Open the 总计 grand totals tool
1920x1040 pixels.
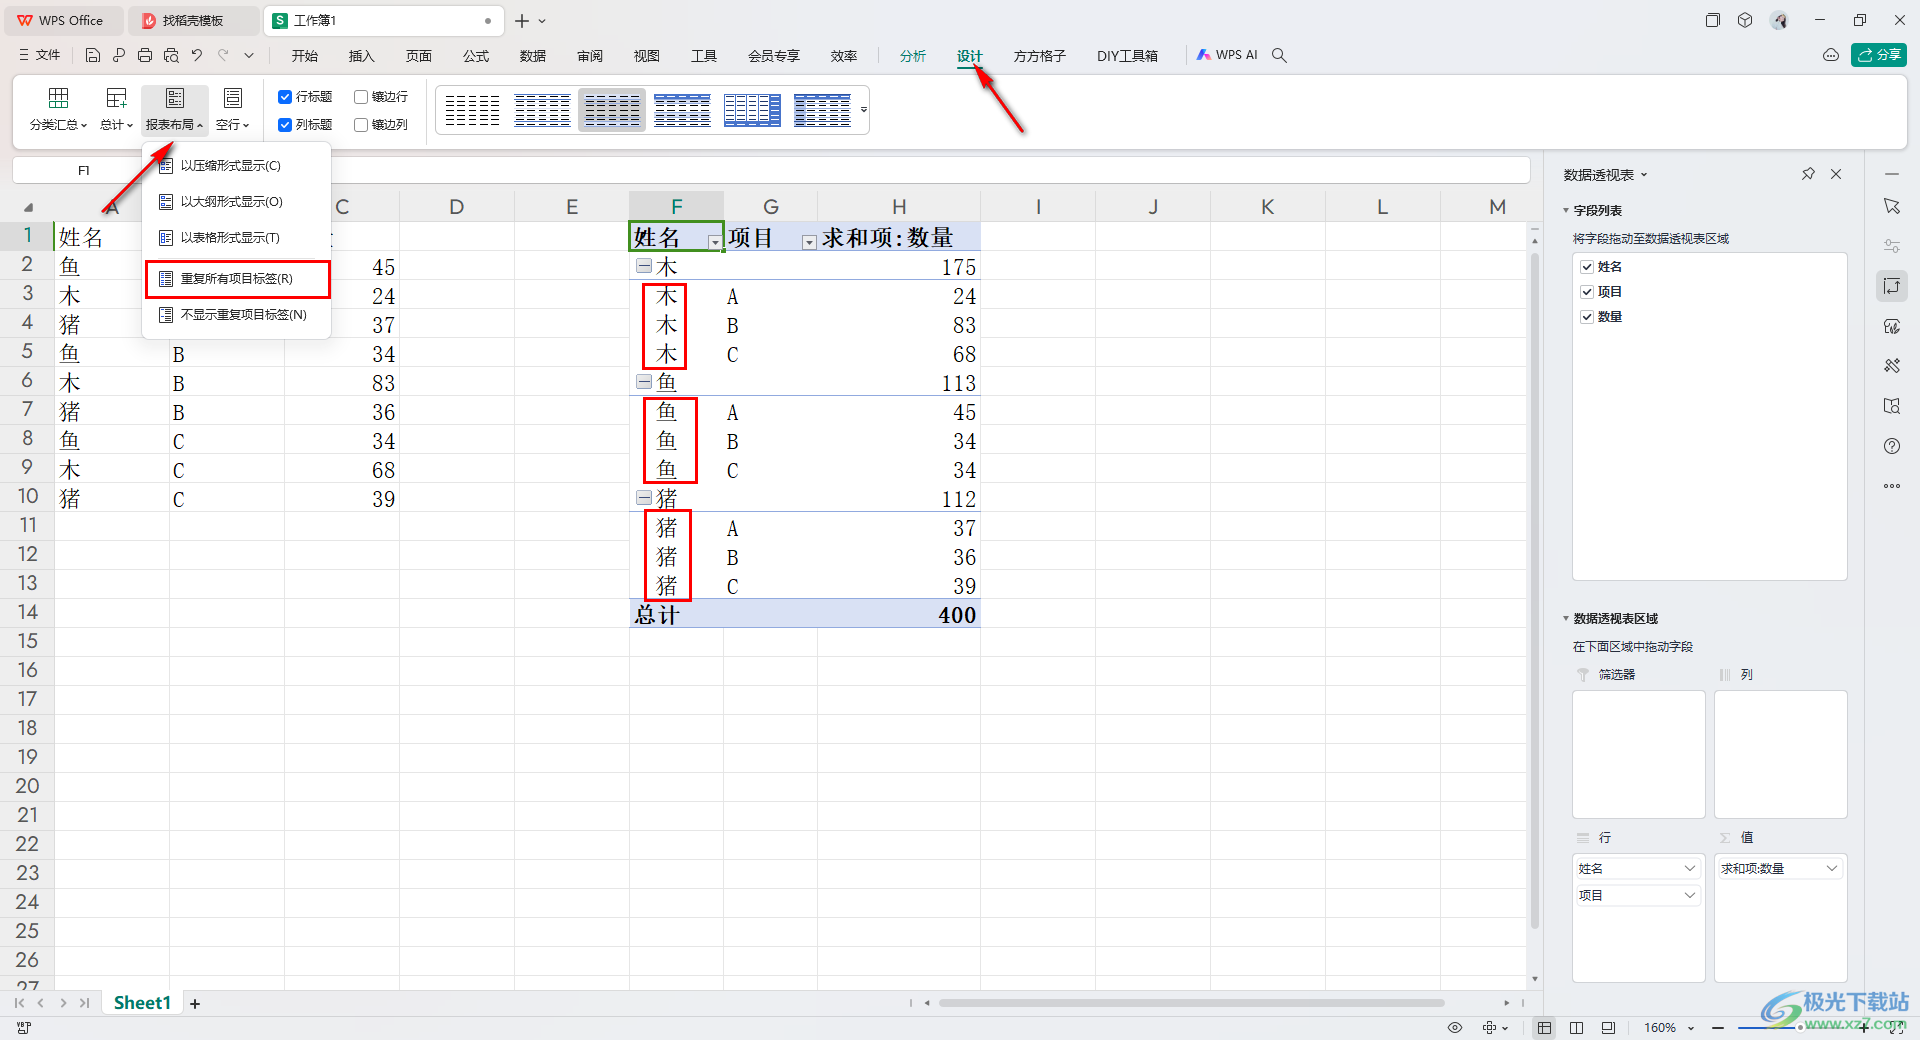point(116,109)
